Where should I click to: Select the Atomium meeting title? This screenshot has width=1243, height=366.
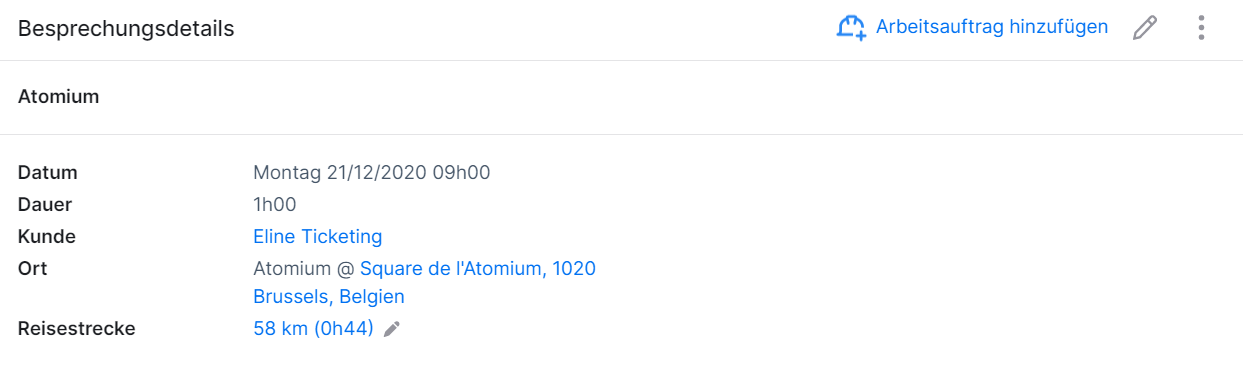[x=59, y=97]
